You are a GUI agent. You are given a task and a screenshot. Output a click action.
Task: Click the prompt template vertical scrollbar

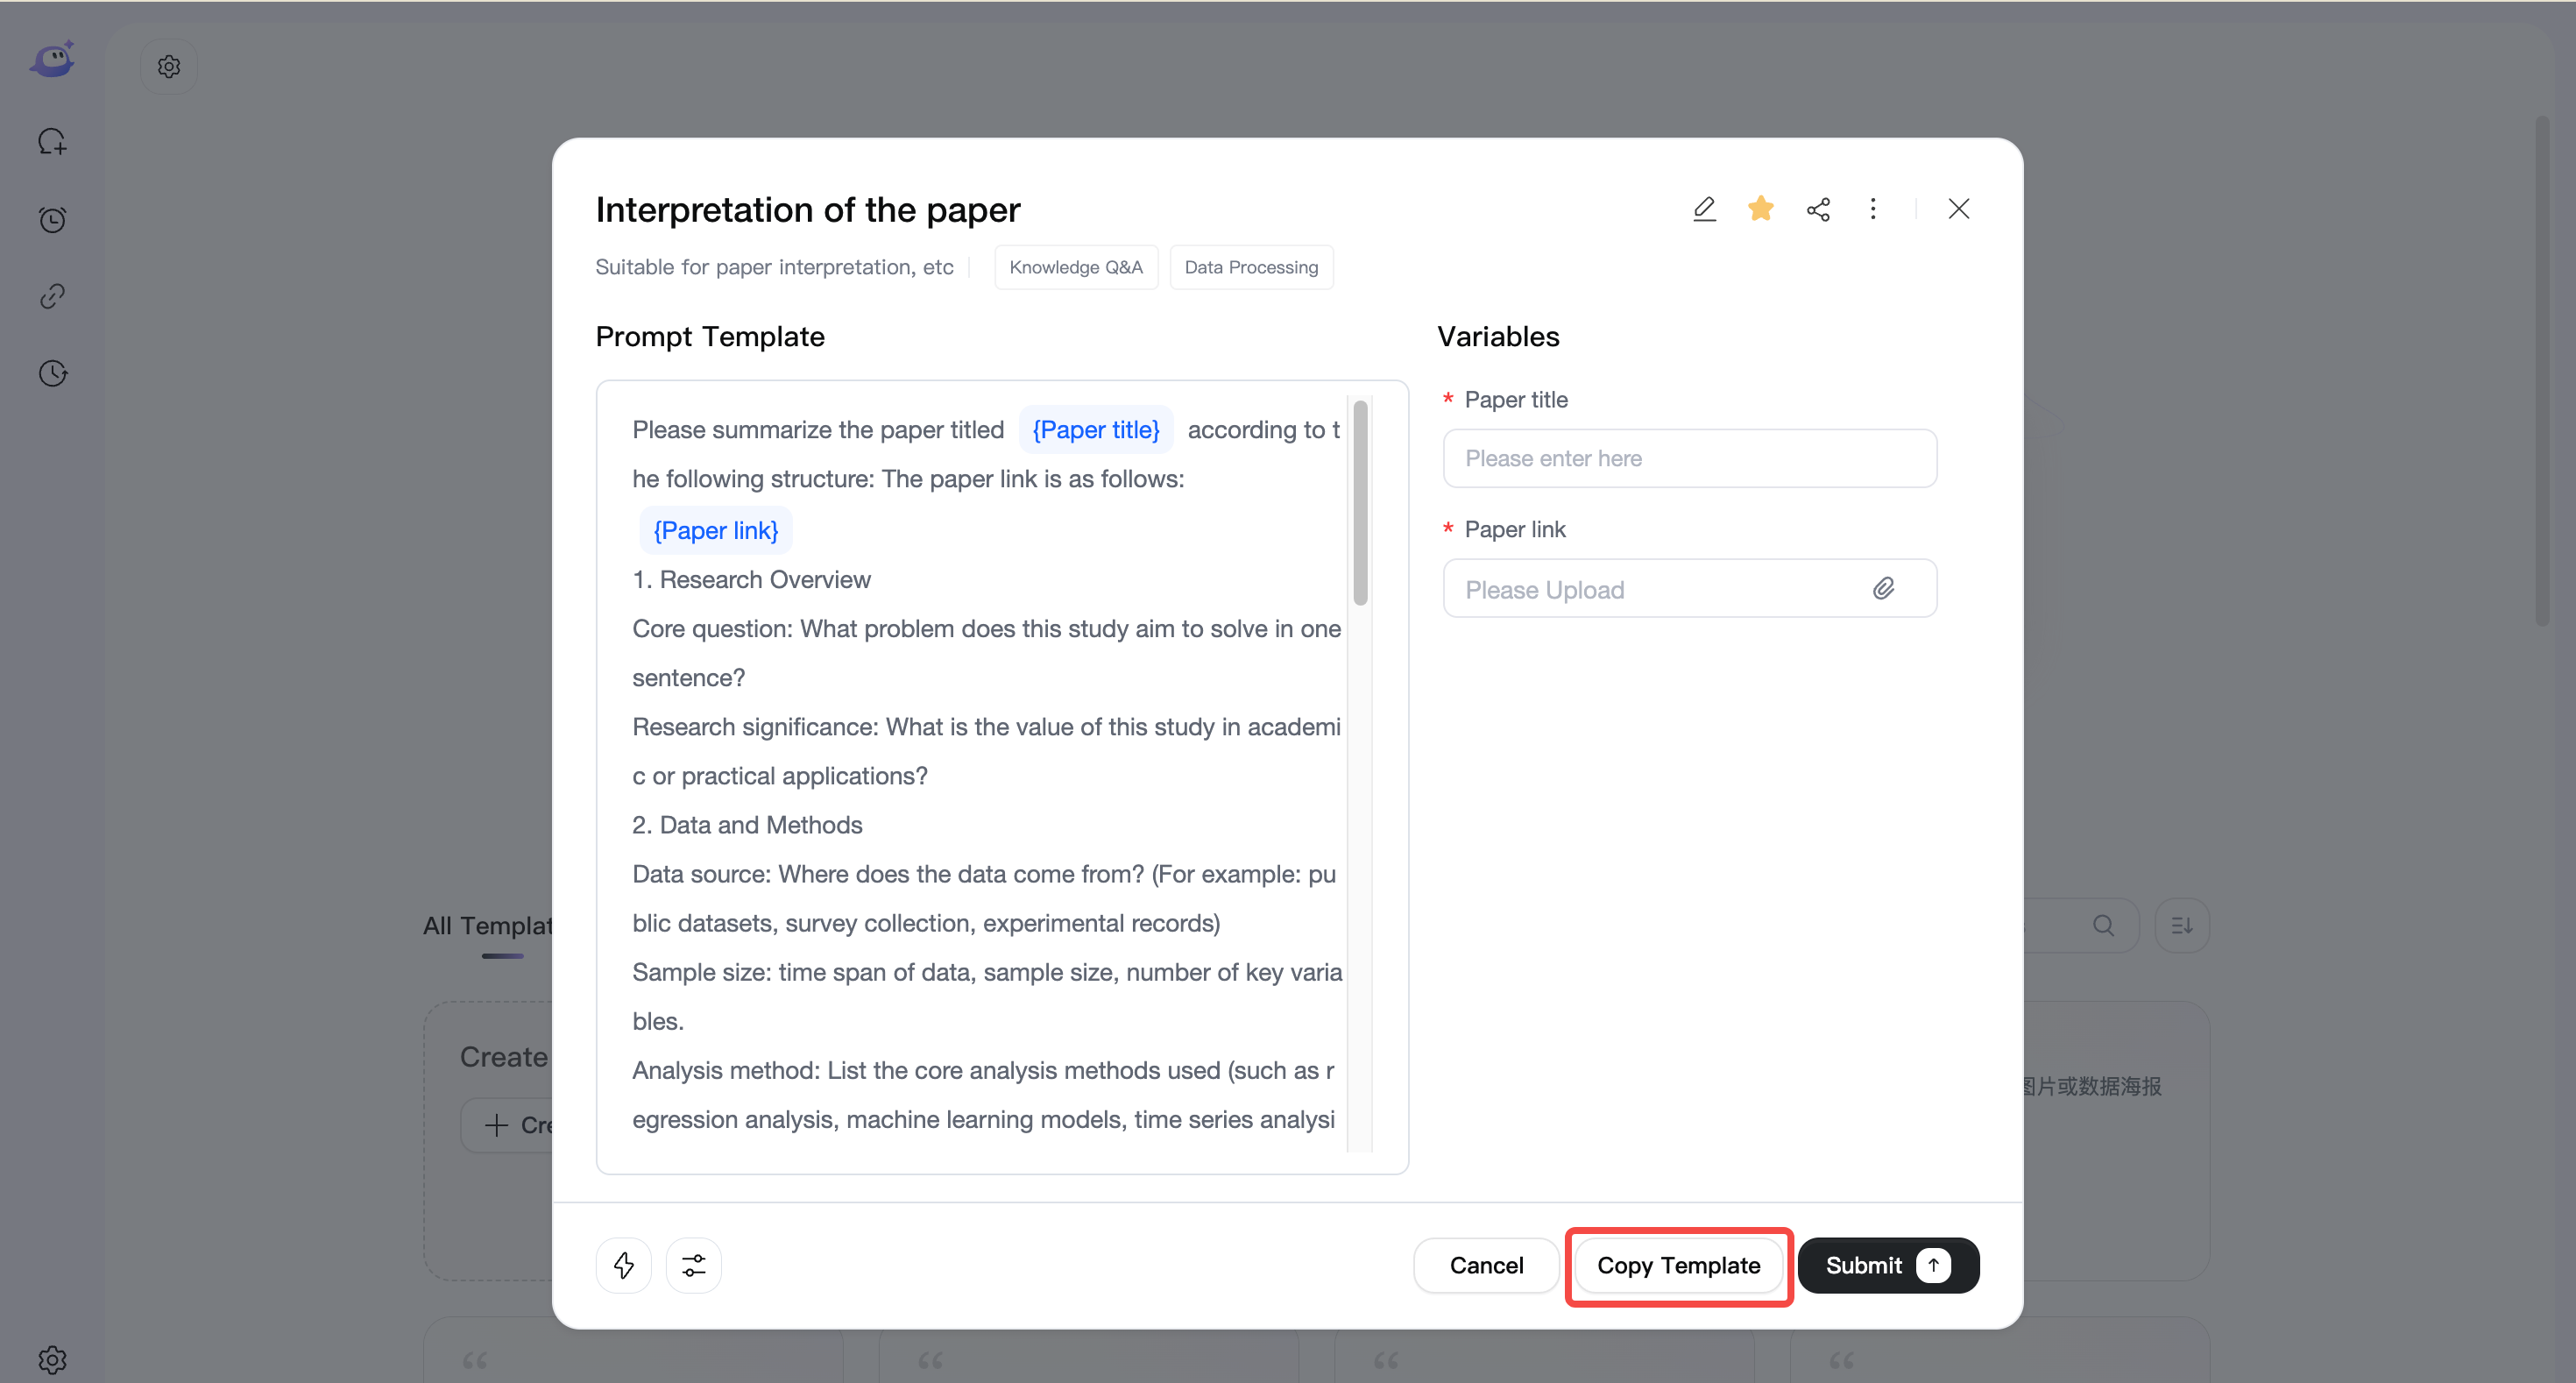coord(1360,503)
